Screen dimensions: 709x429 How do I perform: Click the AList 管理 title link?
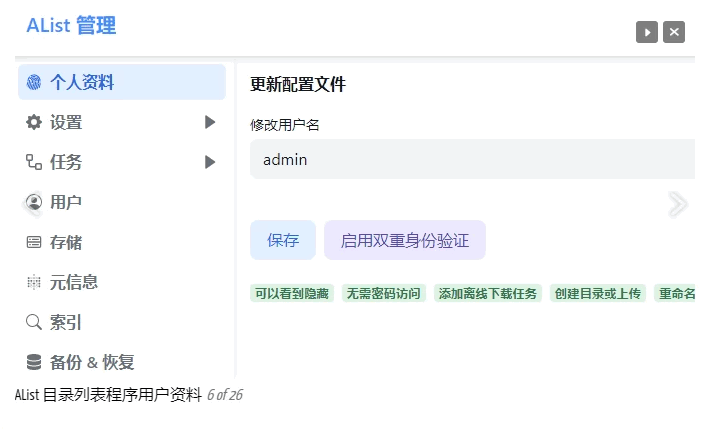click(71, 25)
